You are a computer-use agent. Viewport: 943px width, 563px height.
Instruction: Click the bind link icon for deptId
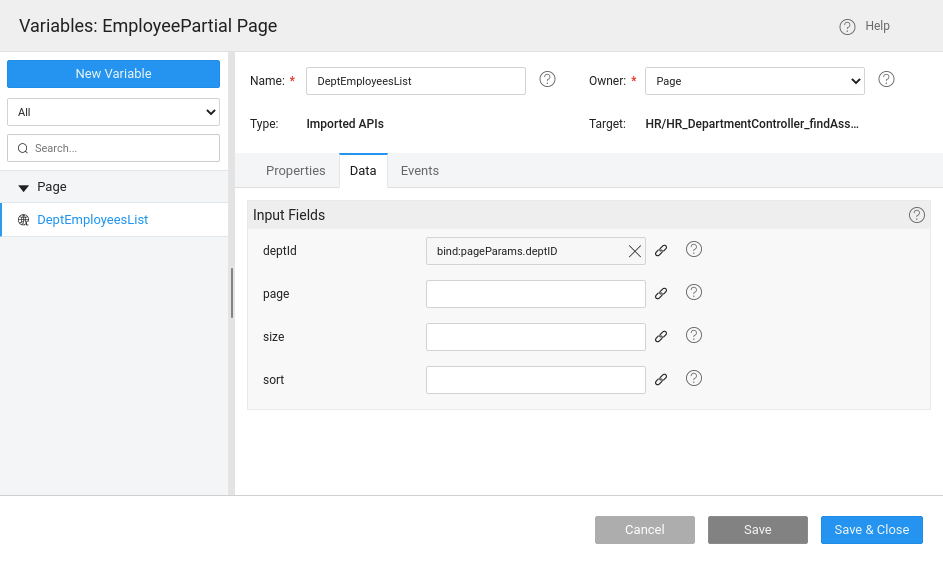661,251
